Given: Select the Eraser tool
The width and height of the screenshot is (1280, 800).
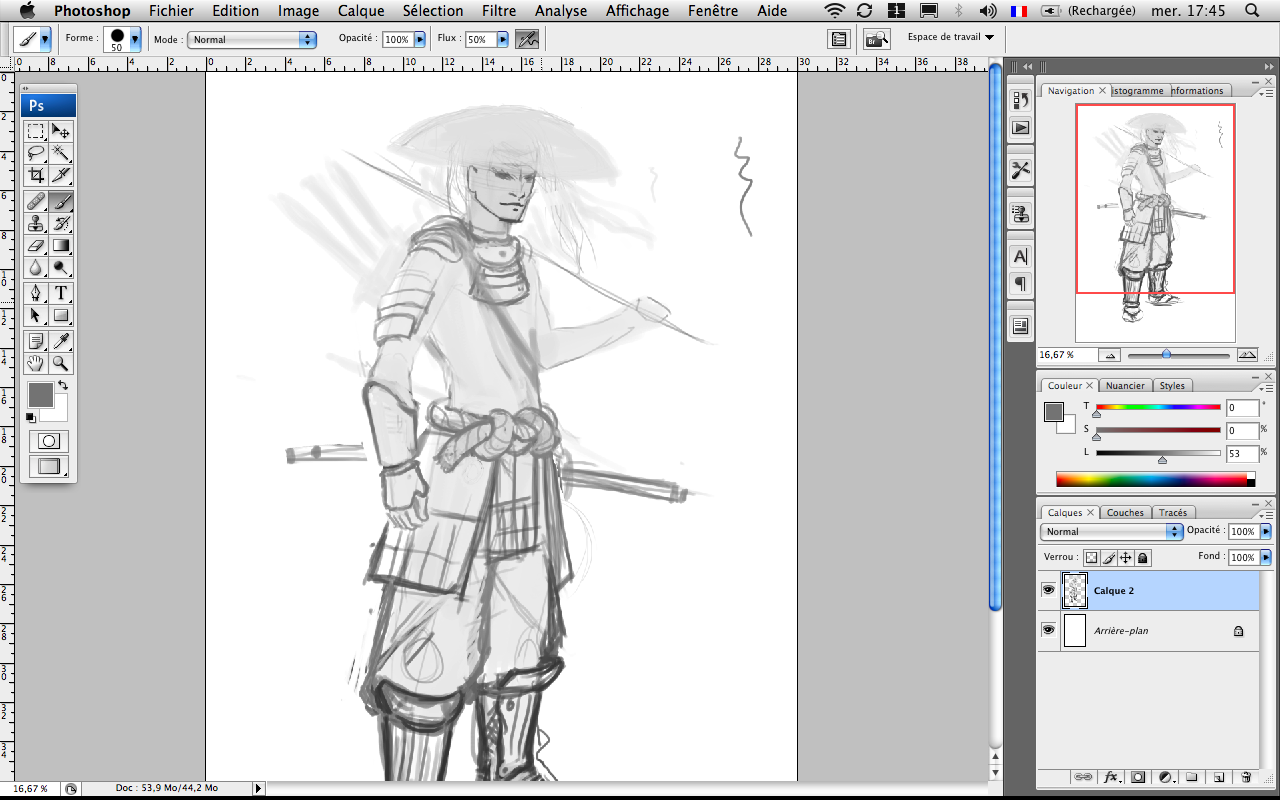Looking at the screenshot, I should point(36,245).
